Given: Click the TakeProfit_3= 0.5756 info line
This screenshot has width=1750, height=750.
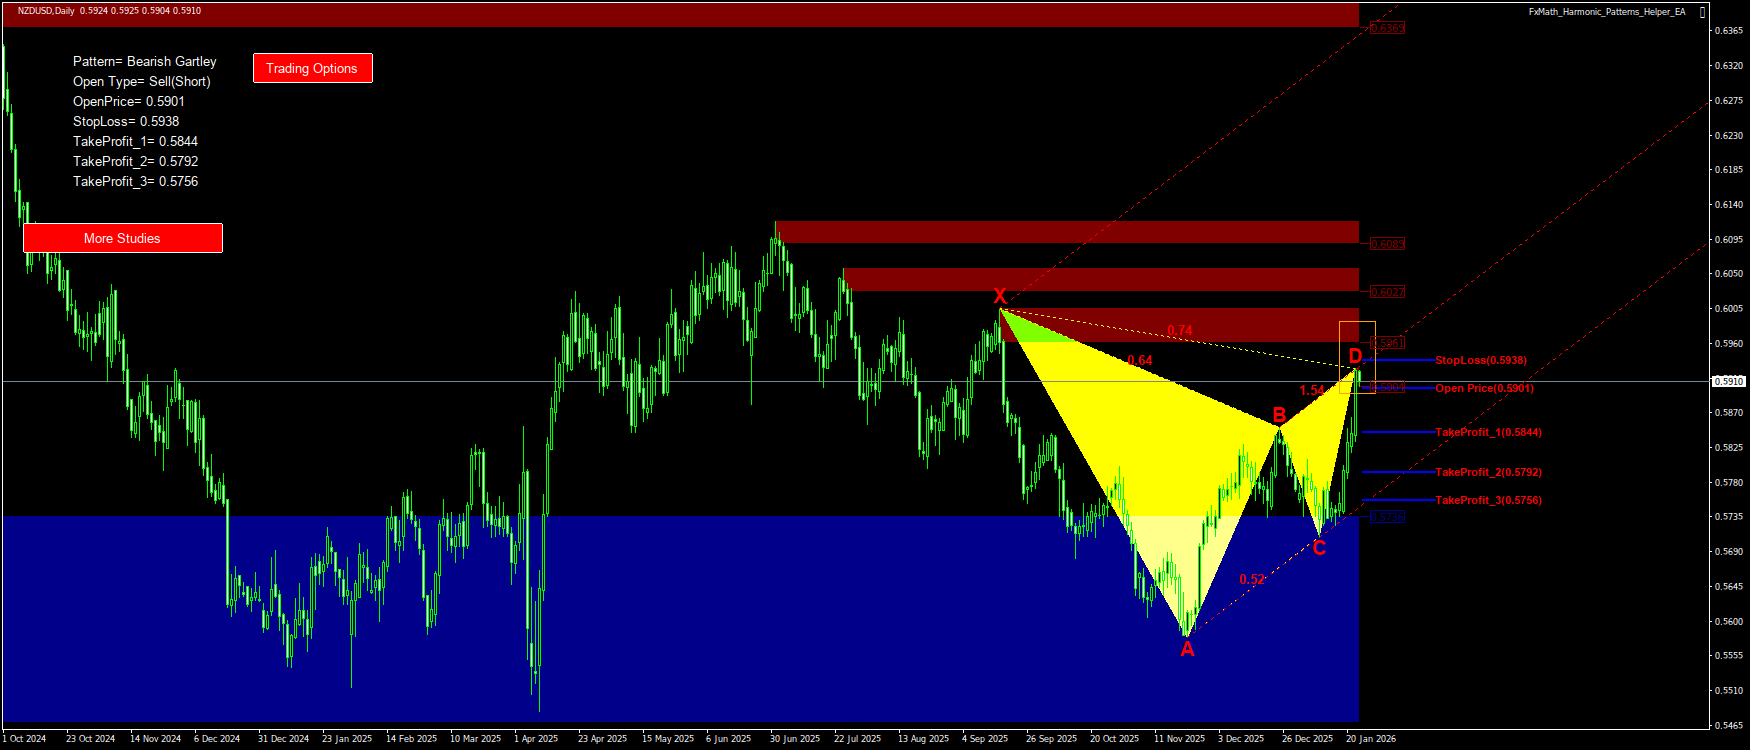Looking at the screenshot, I should tap(136, 182).
